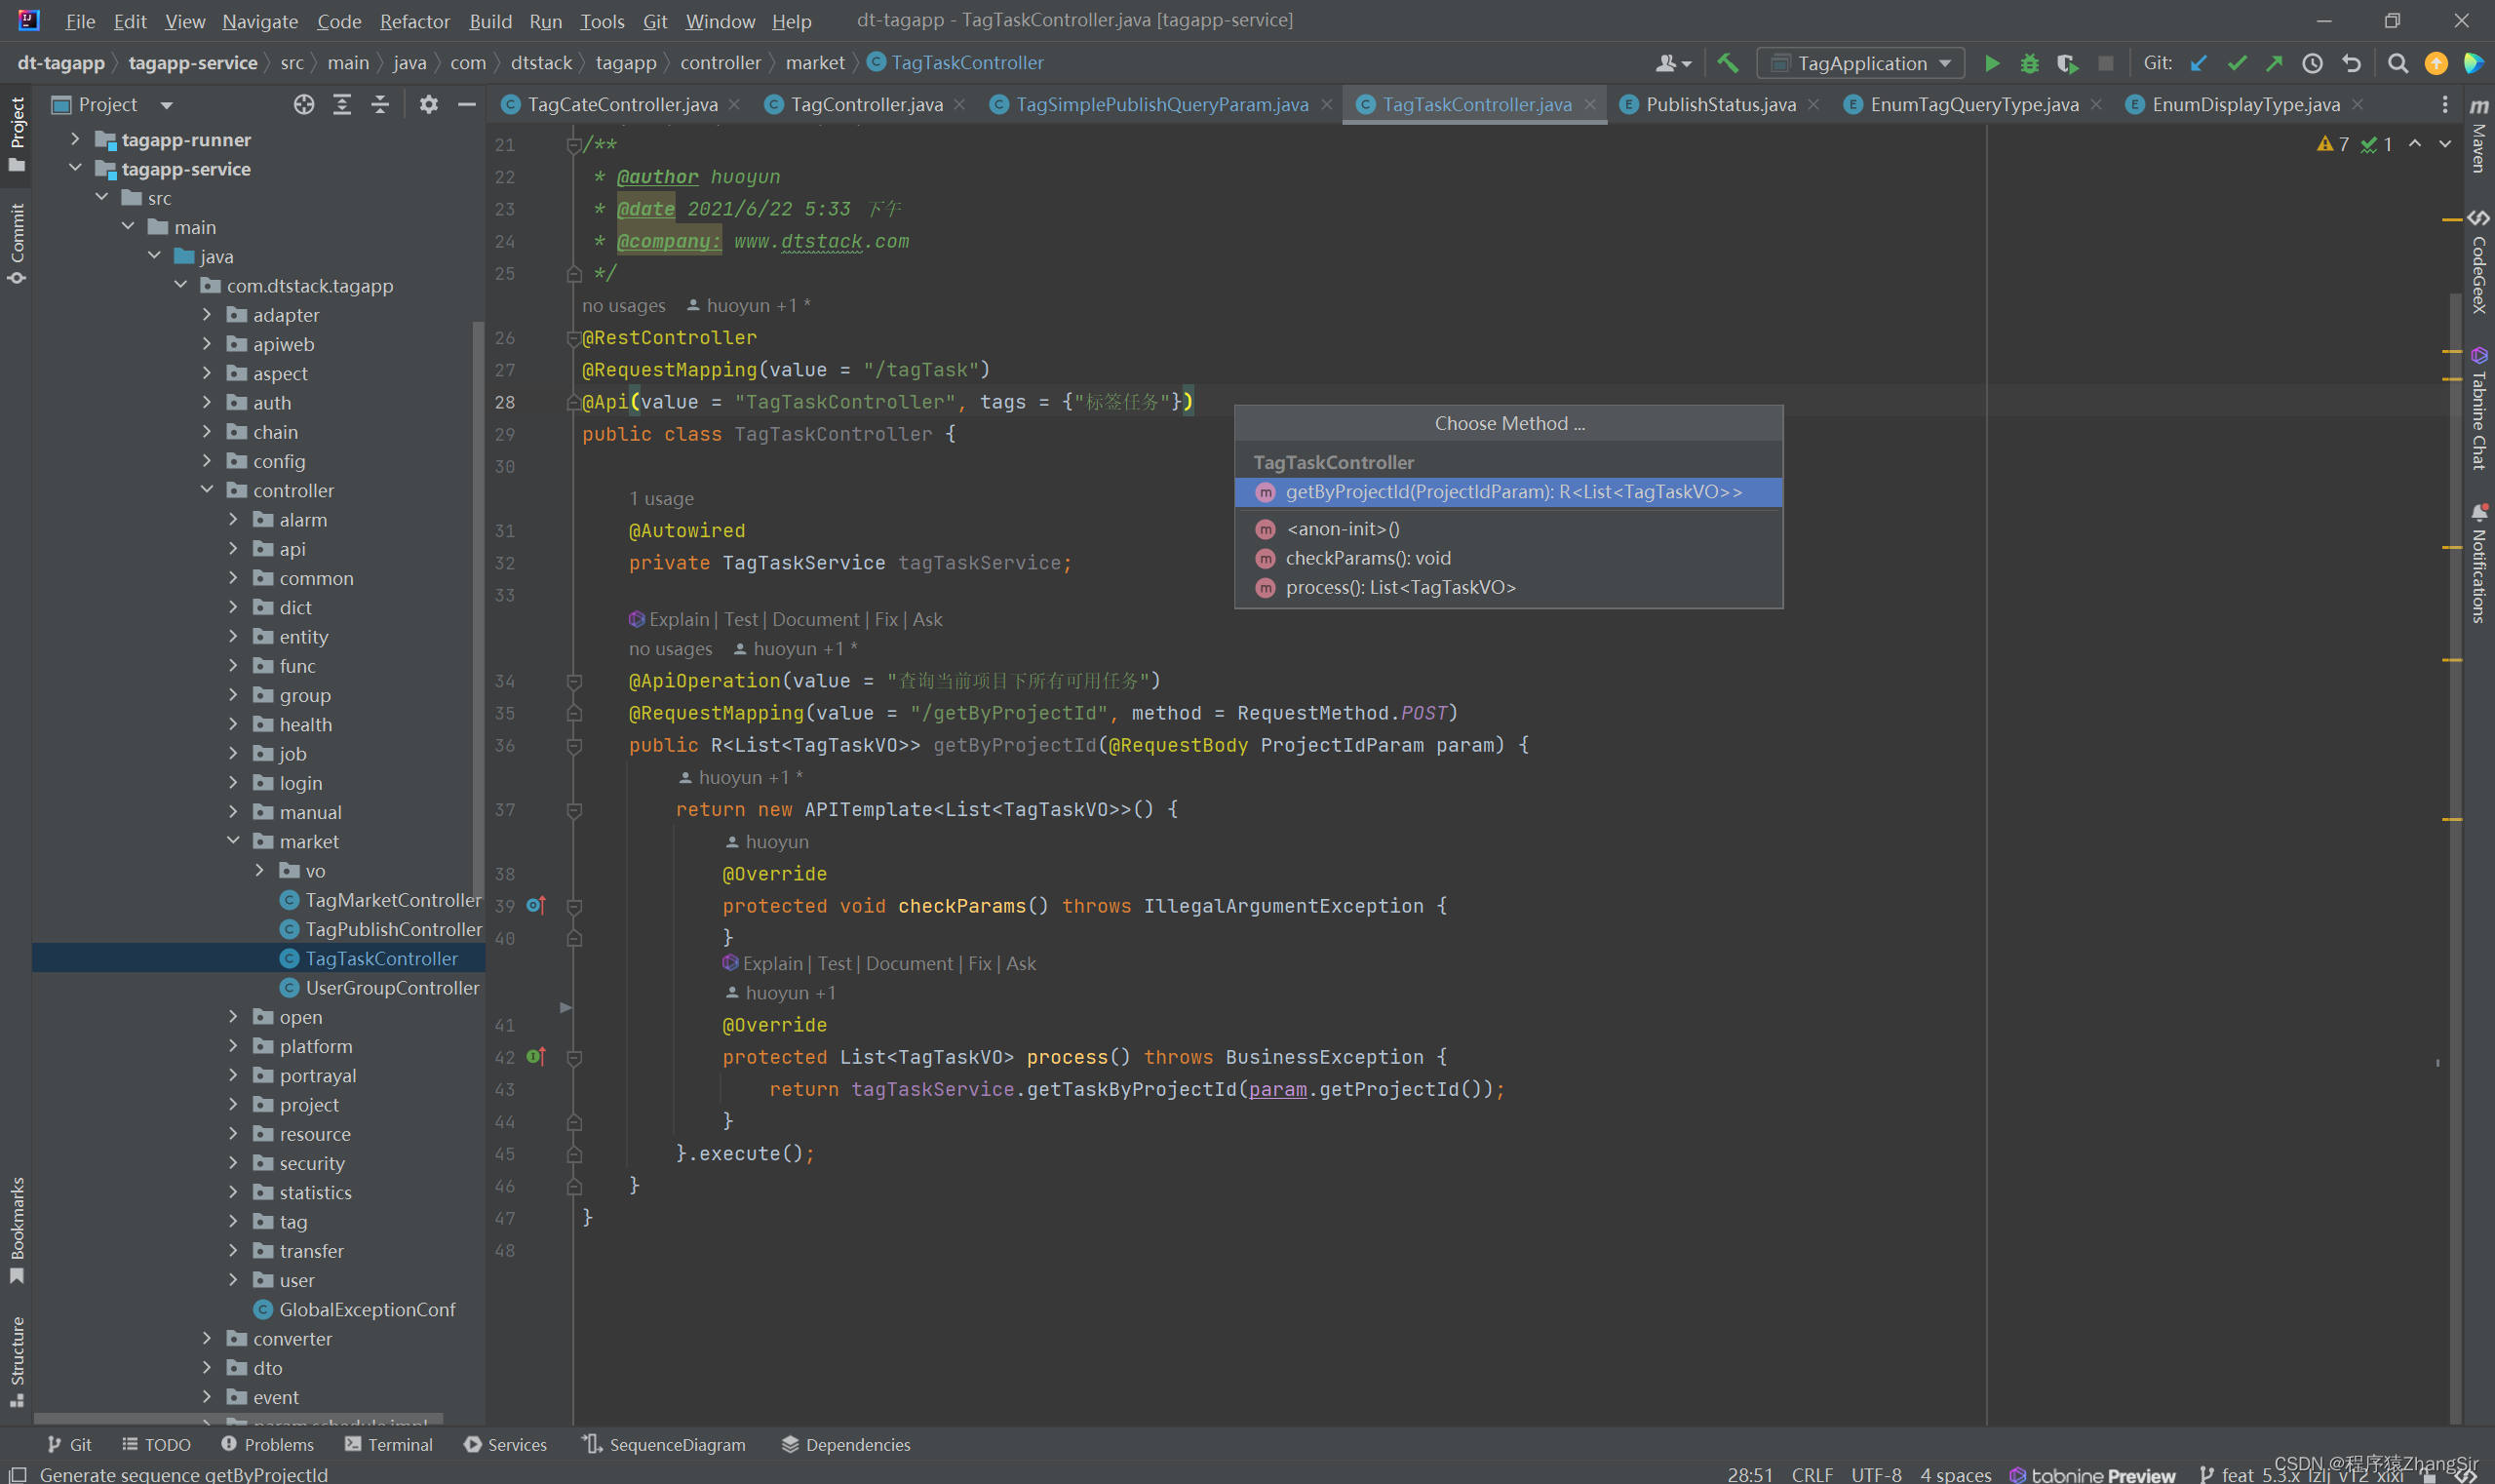Start debugging with the bug icon
The width and height of the screenshot is (2495, 1484).
point(2029,63)
